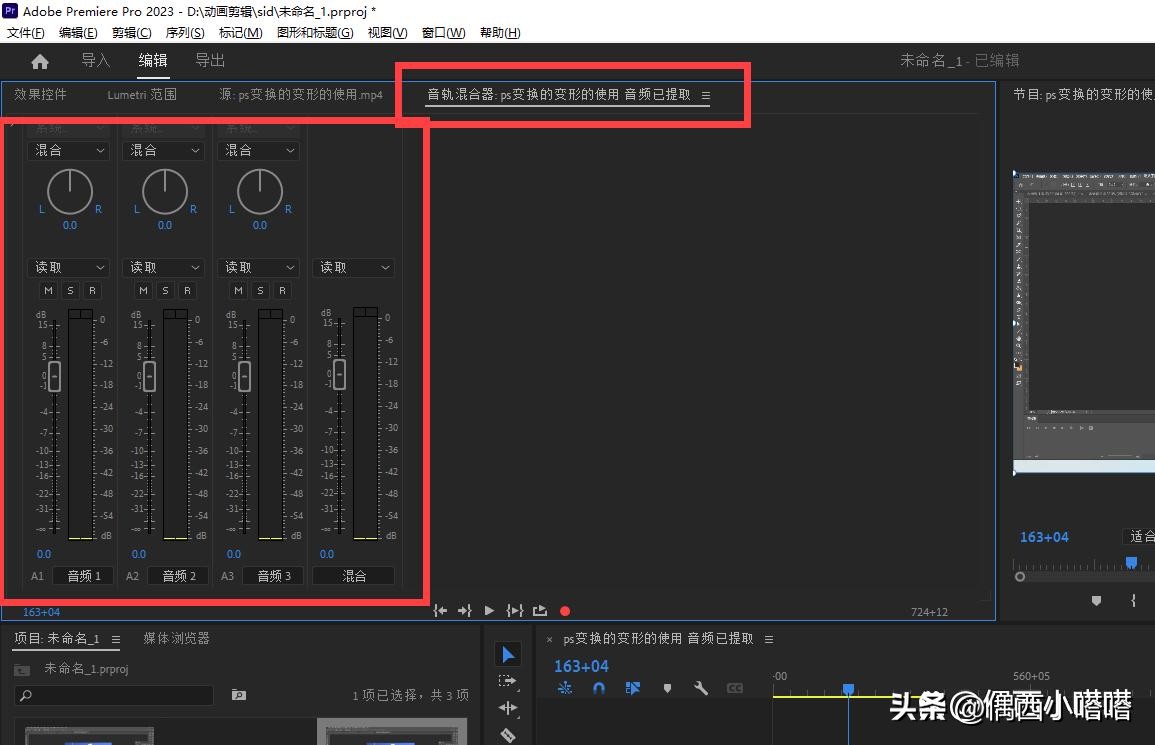The image size is (1155, 745).
Task: Mute the 音频 1 track with M button
Action: click(47, 290)
